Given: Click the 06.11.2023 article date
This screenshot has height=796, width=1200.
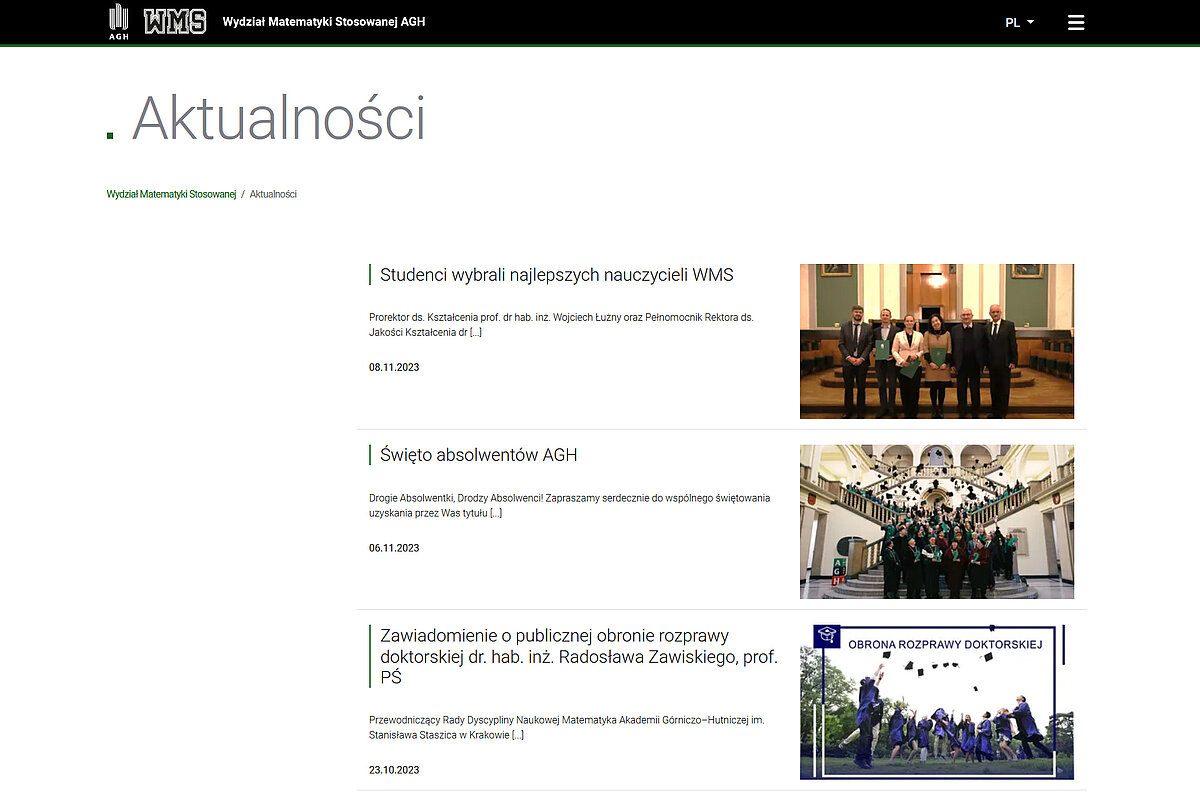Looking at the screenshot, I should coord(394,548).
